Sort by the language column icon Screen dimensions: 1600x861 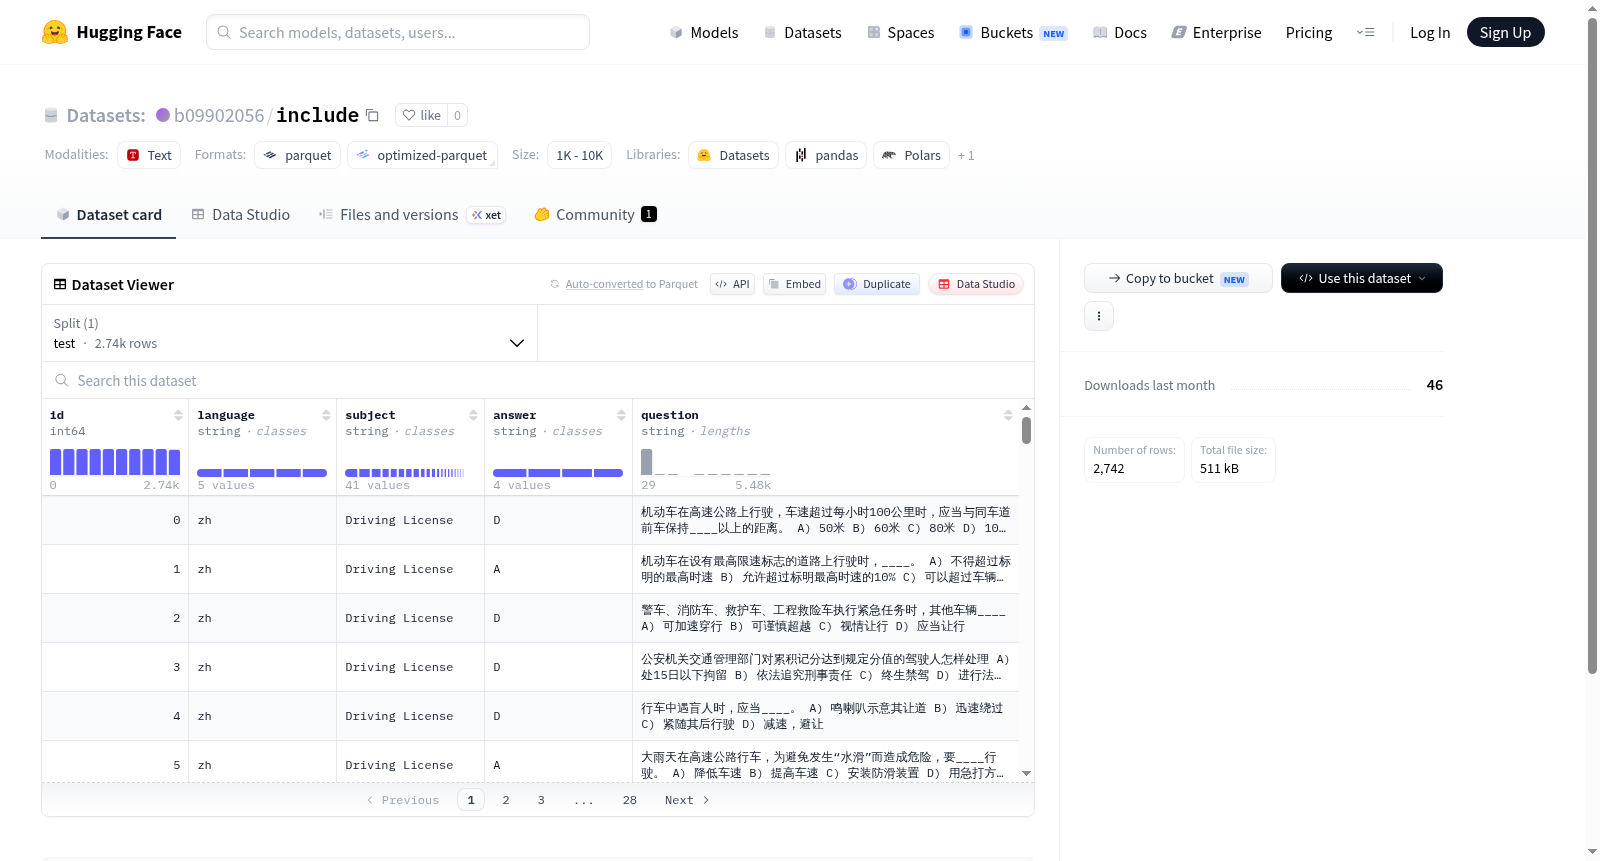click(326, 415)
